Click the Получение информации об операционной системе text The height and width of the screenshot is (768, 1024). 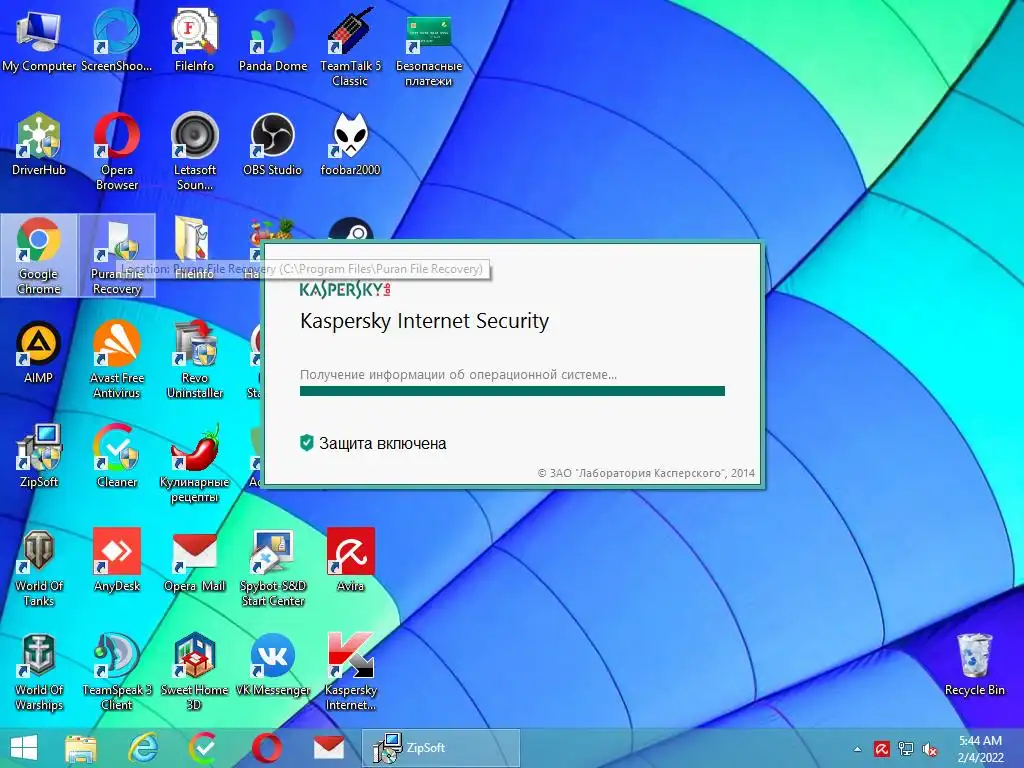tap(458, 375)
